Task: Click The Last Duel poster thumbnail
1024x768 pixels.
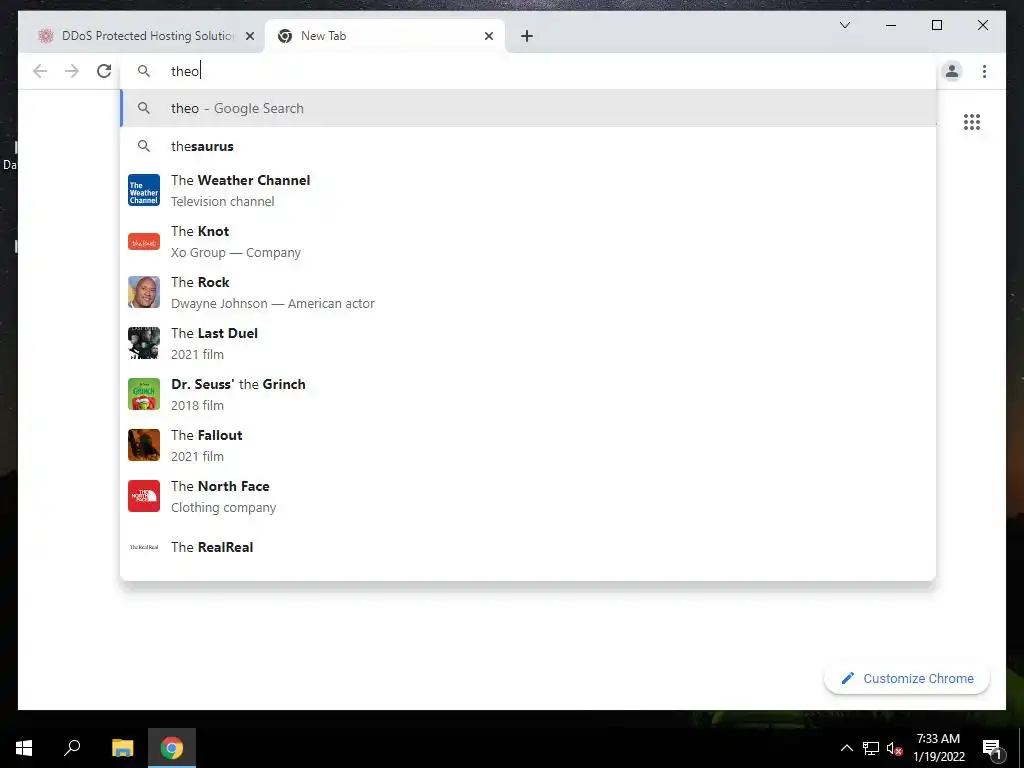Action: 144,343
